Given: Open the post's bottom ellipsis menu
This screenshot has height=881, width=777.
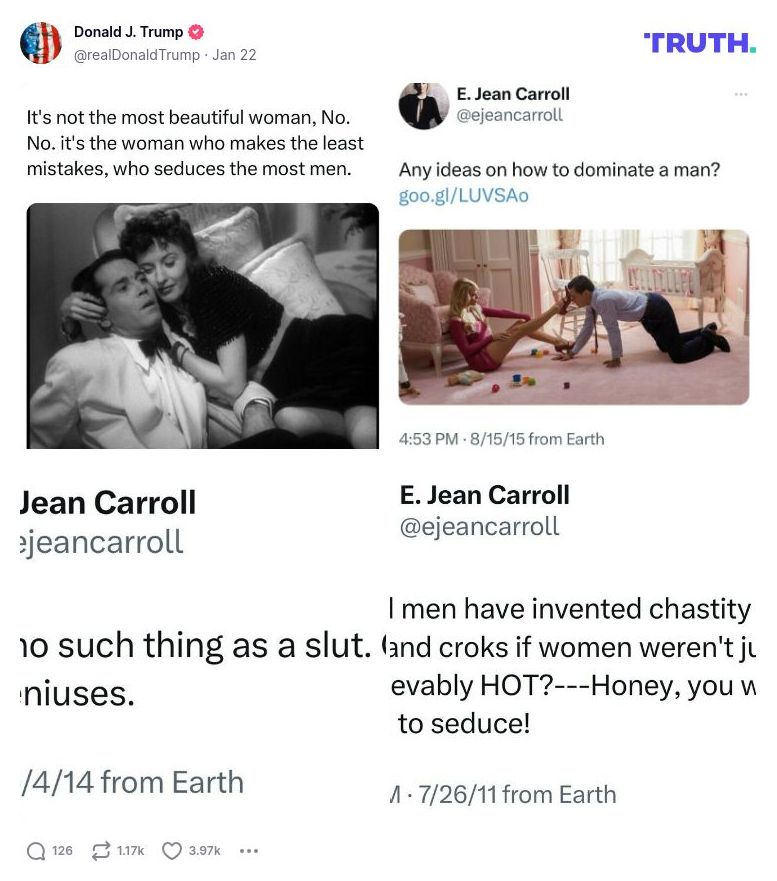Looking at the screenshot, I should (x=249, y=851).
